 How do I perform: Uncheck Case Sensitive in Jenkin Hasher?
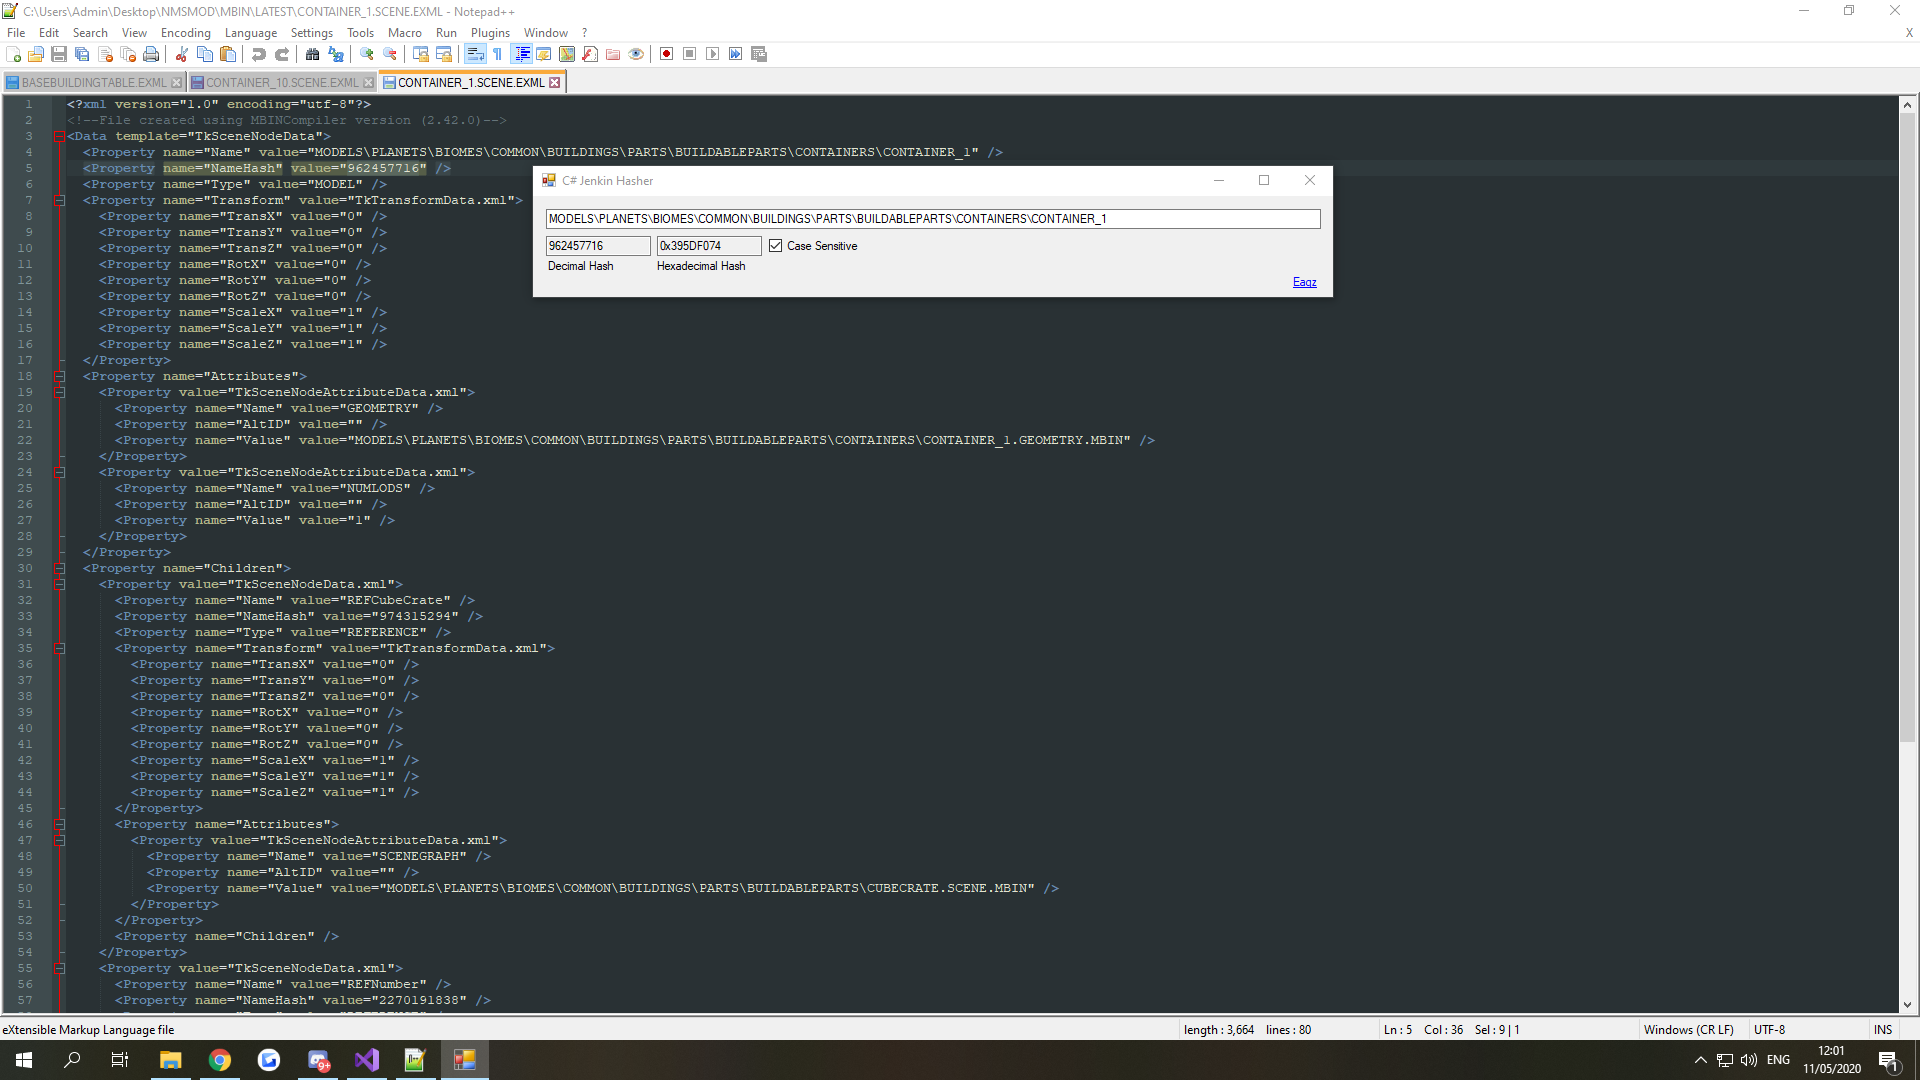tap(775, 246)
